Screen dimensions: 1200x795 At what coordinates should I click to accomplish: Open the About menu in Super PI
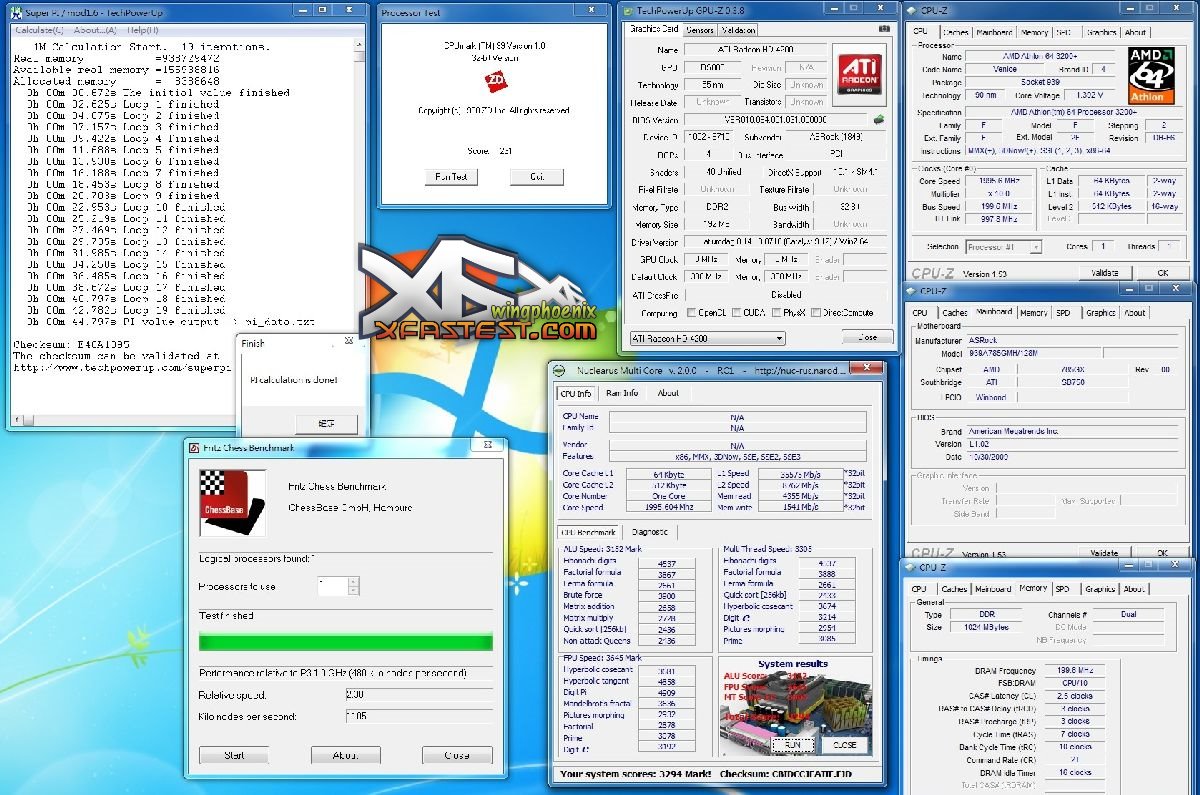click(x=95, y=30)
